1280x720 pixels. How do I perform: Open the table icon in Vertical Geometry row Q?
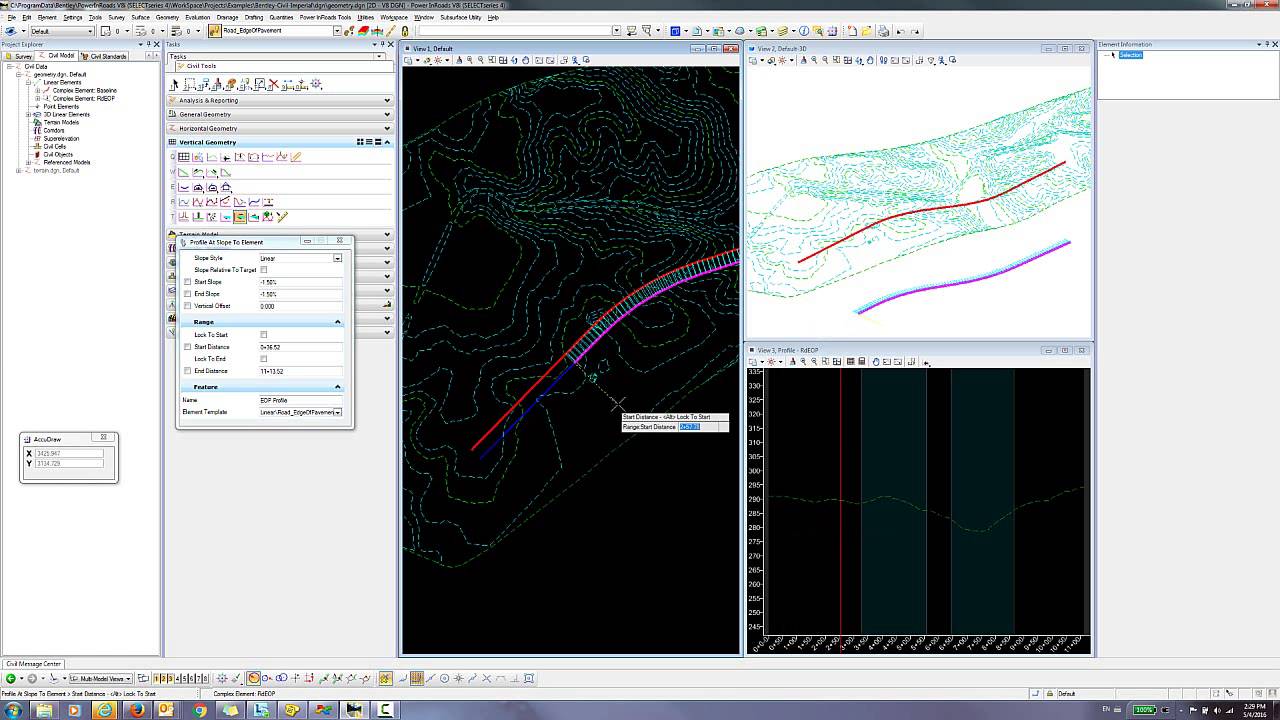[184, 157]
